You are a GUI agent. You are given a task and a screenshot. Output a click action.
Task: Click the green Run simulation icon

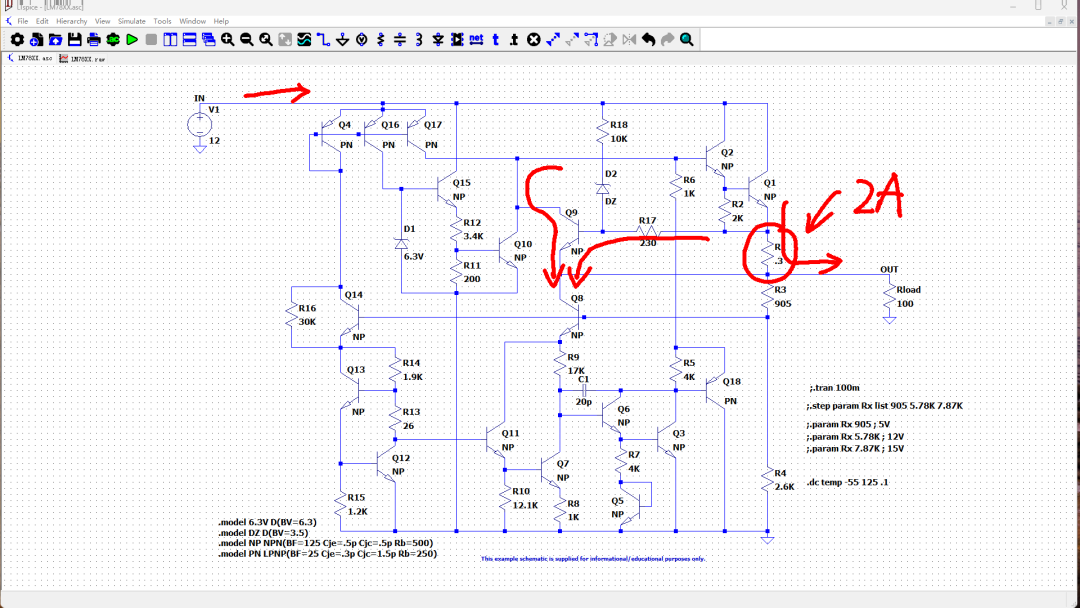132,40
